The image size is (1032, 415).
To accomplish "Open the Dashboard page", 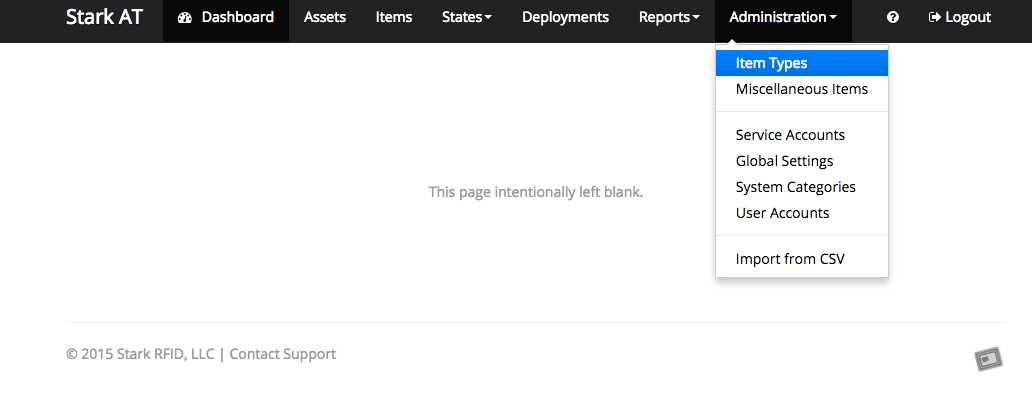I will 226,17.
